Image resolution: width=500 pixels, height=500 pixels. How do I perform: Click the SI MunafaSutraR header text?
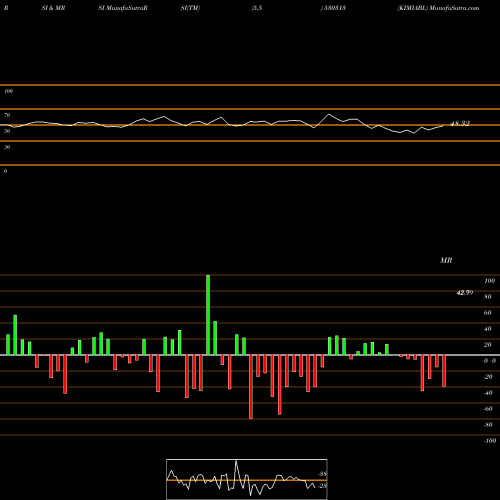[x=123, y=8]
